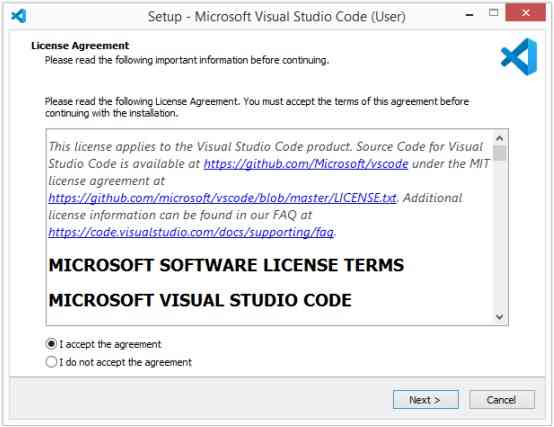Click the VS Code icon in title bar
This screenshot has height=427, width=554.
click(19, 16)
